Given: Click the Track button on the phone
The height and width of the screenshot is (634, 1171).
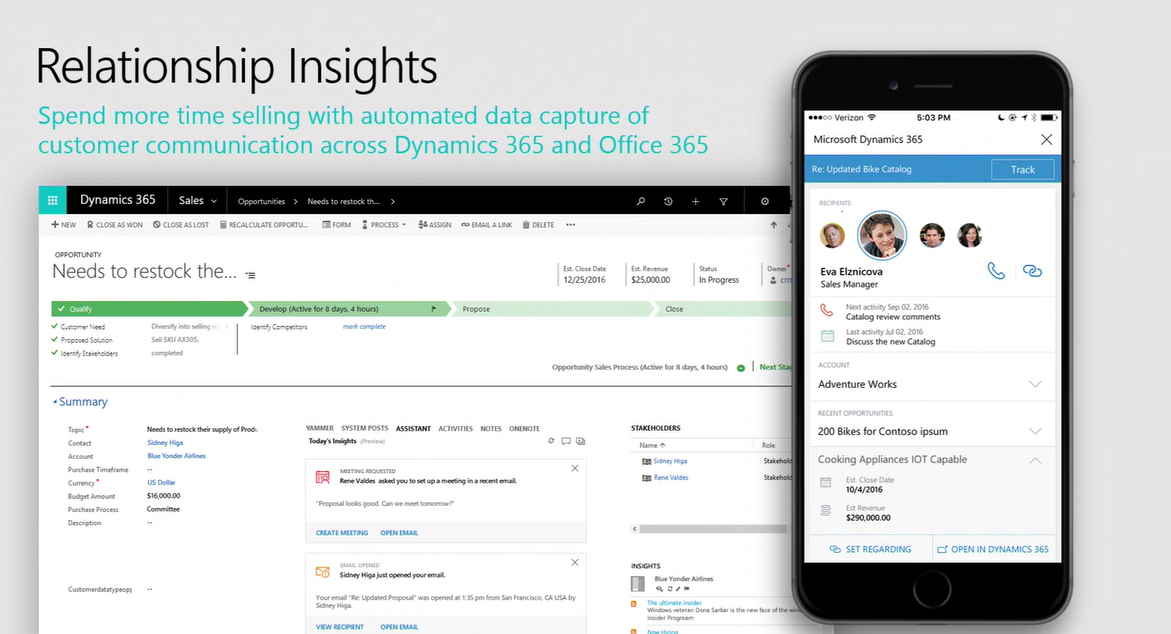Looking at the screenshot, I should click(x=1022, y=170).
